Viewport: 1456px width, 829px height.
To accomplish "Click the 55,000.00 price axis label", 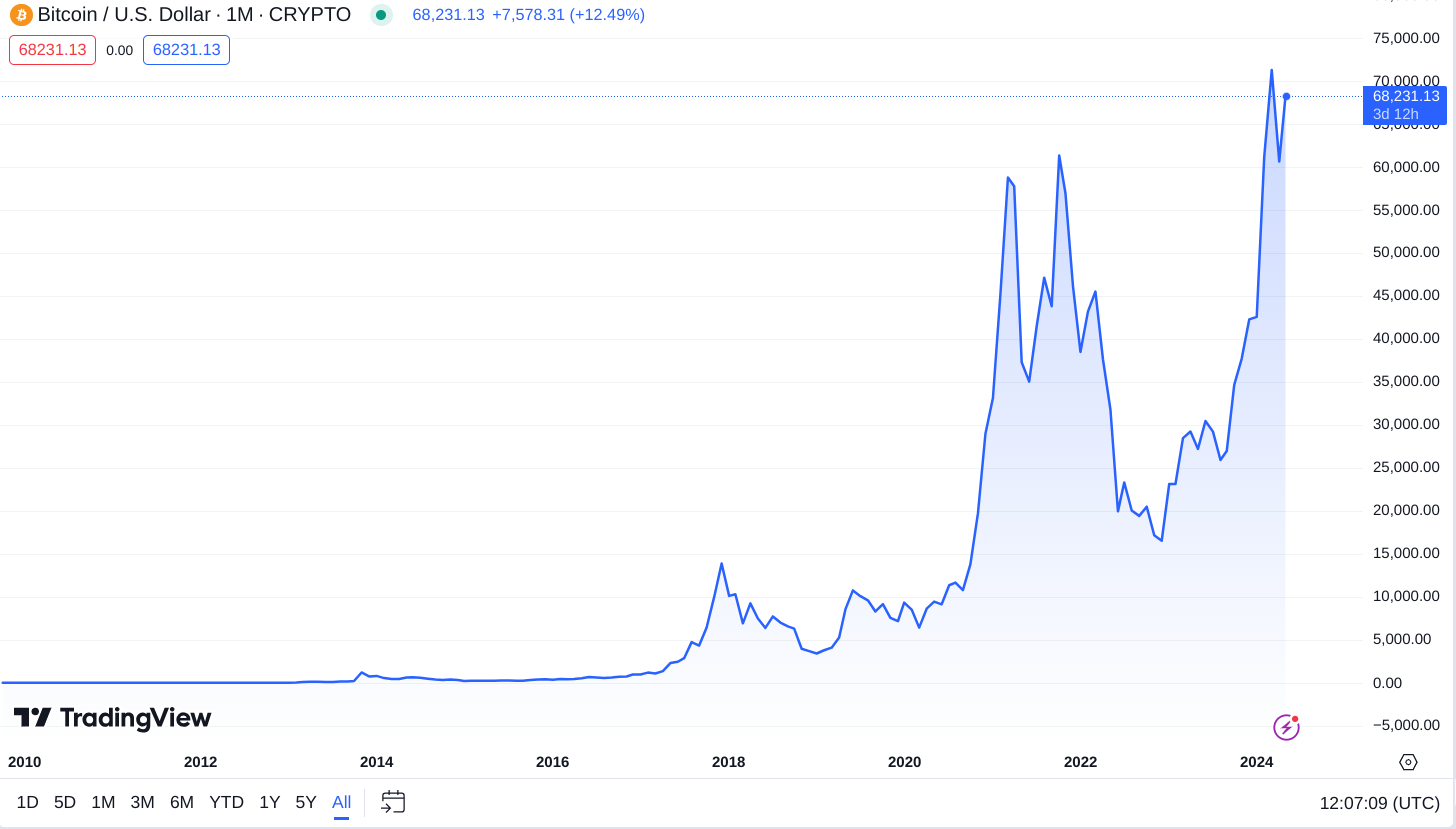I will tap(1406, 210).
